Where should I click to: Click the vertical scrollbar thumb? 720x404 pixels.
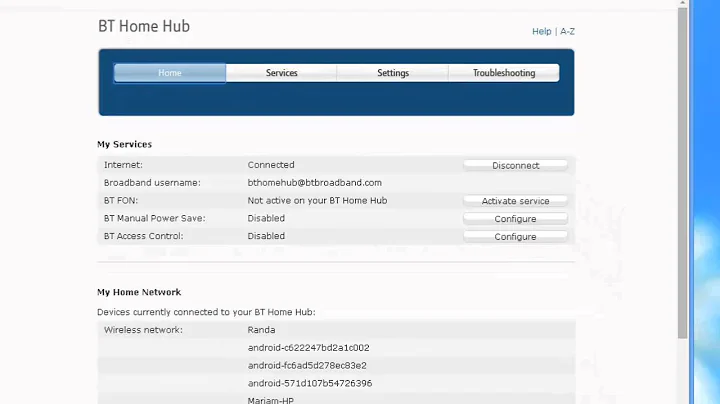682,174
